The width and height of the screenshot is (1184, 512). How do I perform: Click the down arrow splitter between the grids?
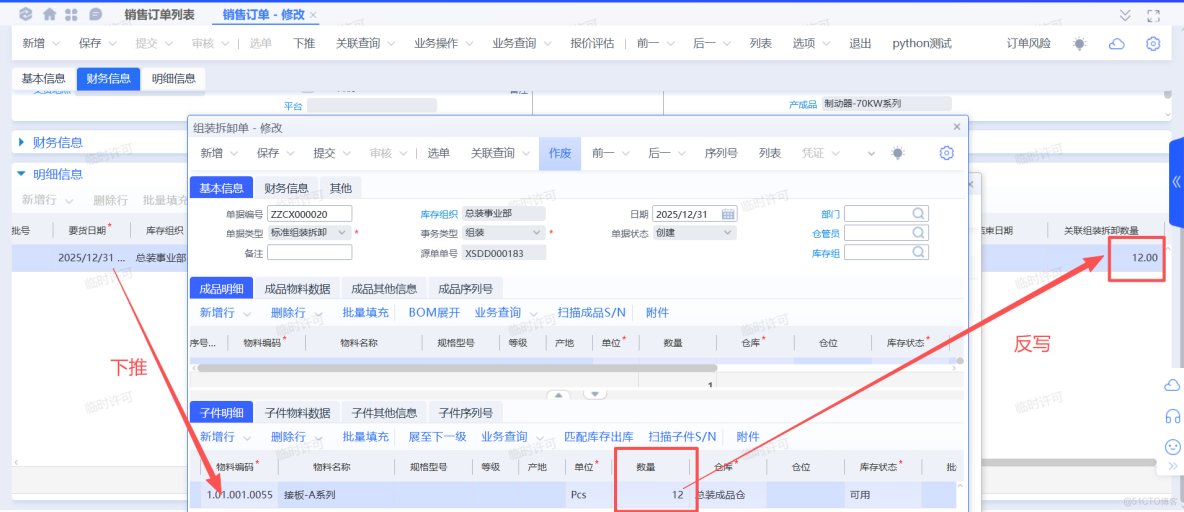coord(595,394)
